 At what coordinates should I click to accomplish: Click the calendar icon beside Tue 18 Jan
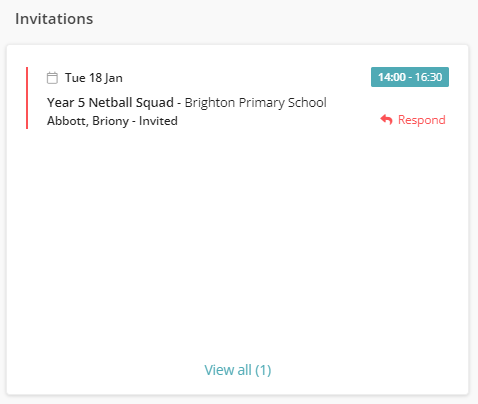[x=52, y=78]
